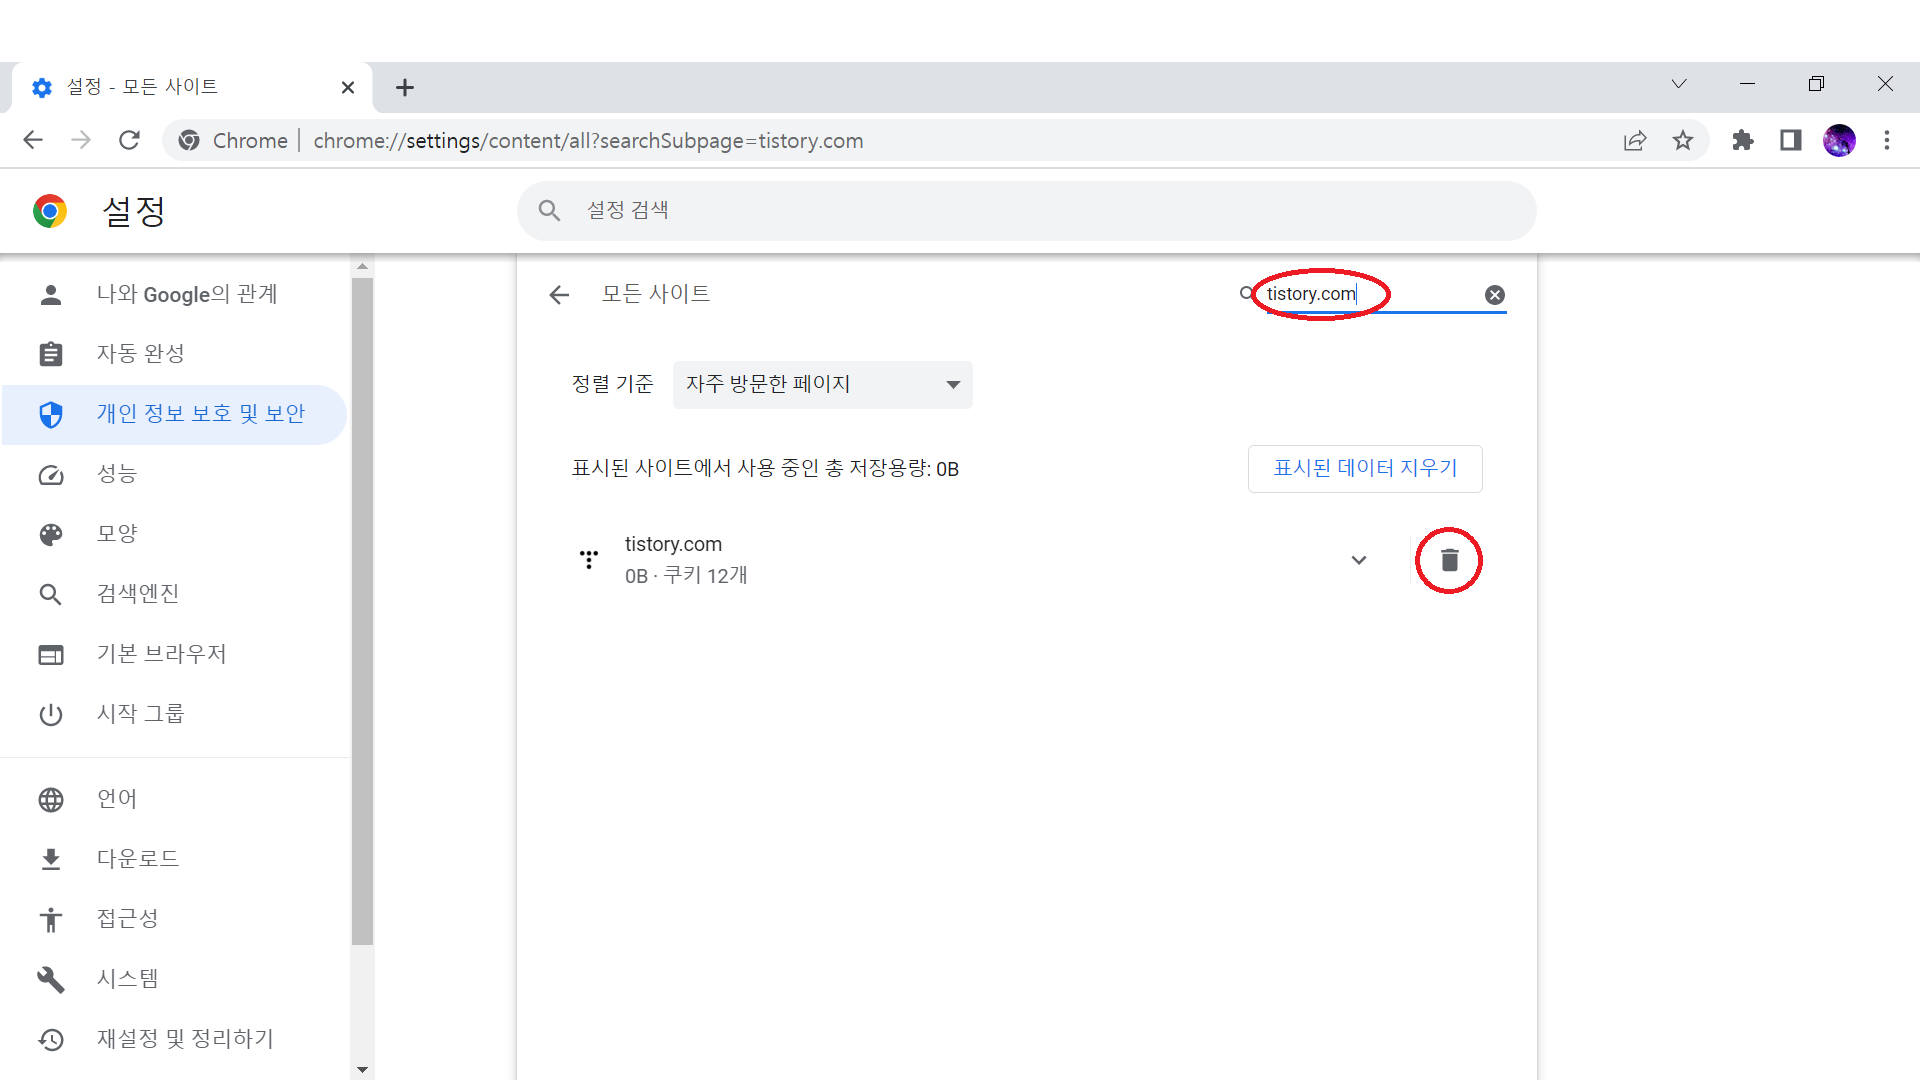Click browser back arrow in toolbar
1920x1080 pixels.
point(33,140)
